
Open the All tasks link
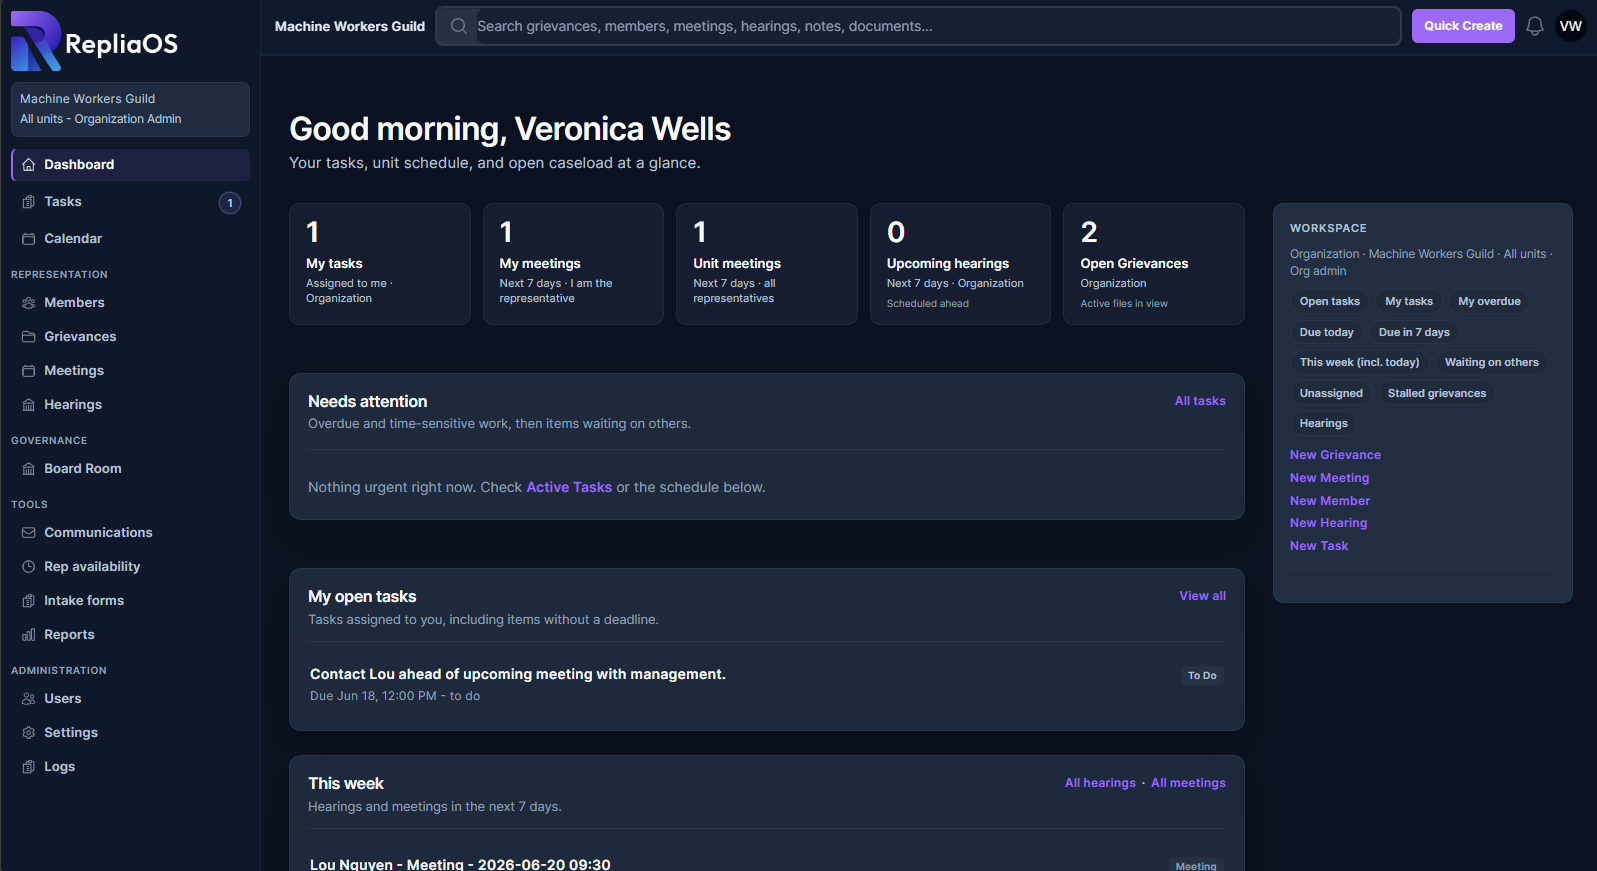(x=1200, y=401)
